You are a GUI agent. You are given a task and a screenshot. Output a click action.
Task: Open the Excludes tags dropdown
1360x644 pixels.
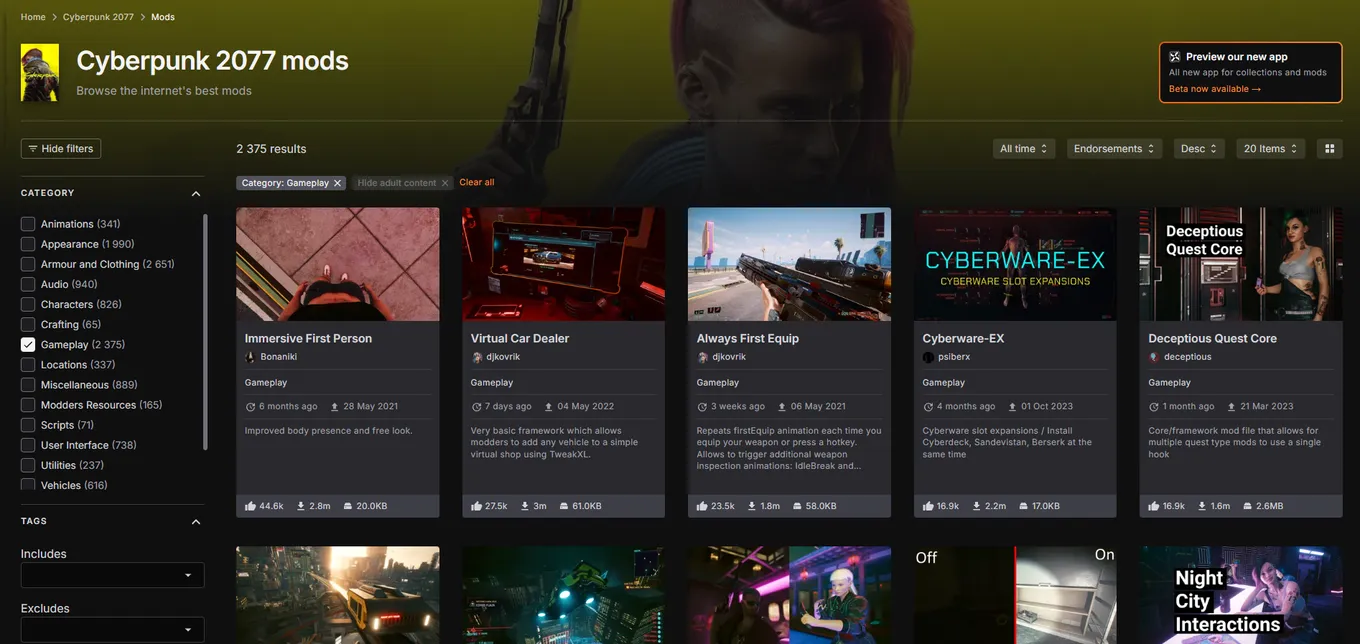pyautogui.click(x=113, y=629)
